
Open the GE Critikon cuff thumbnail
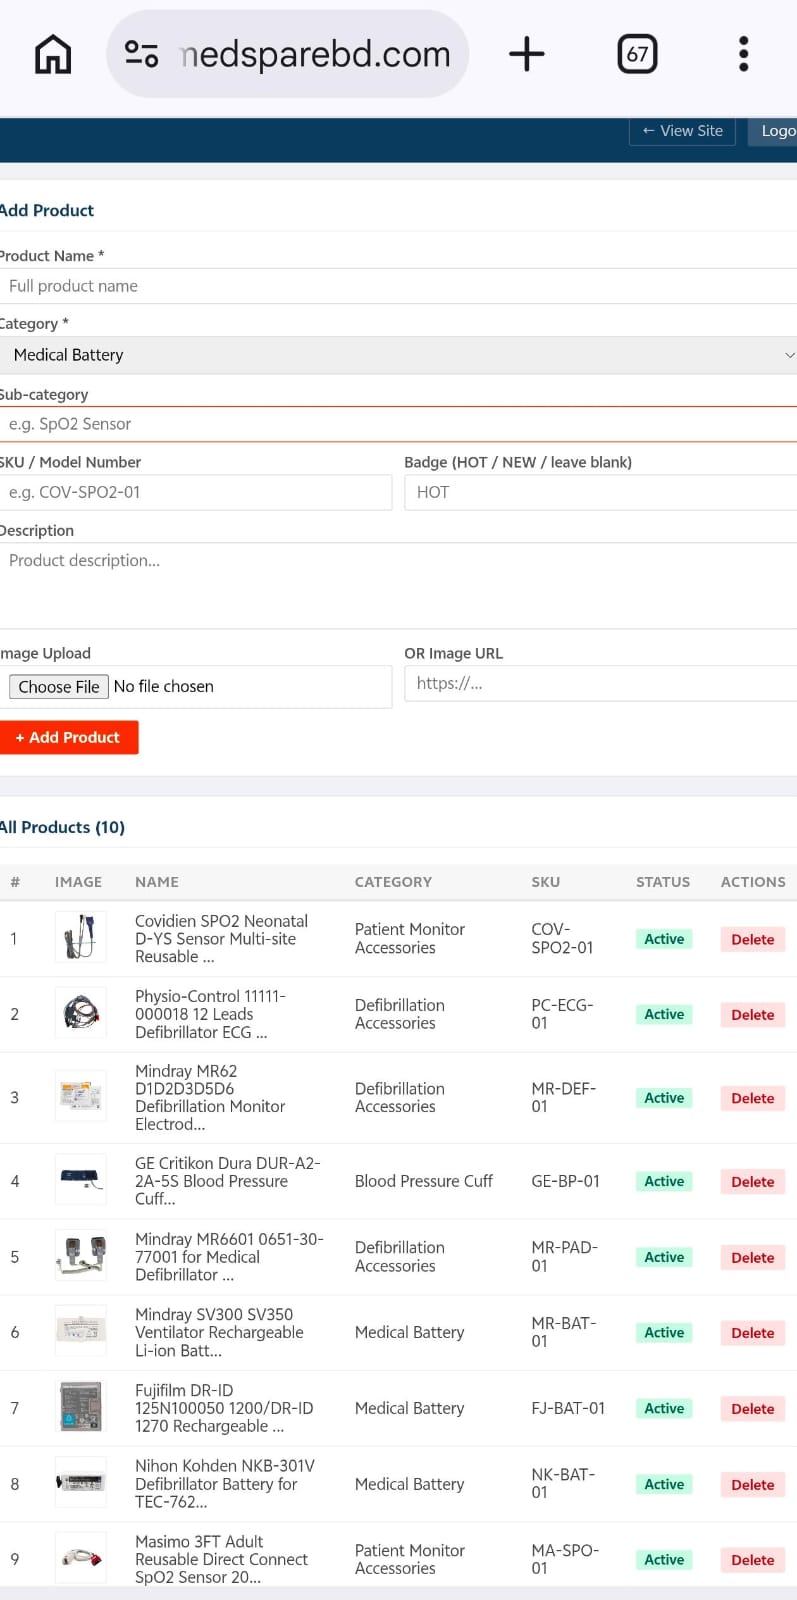point(80,1181)
